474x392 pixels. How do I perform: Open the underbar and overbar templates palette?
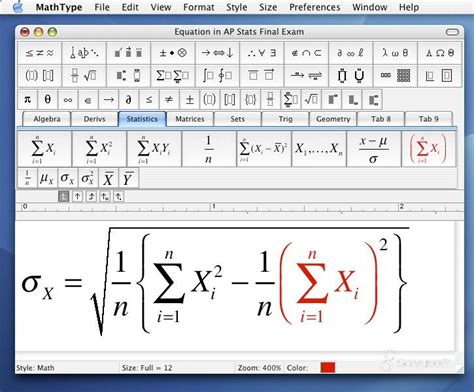click(x=262, y=76)
